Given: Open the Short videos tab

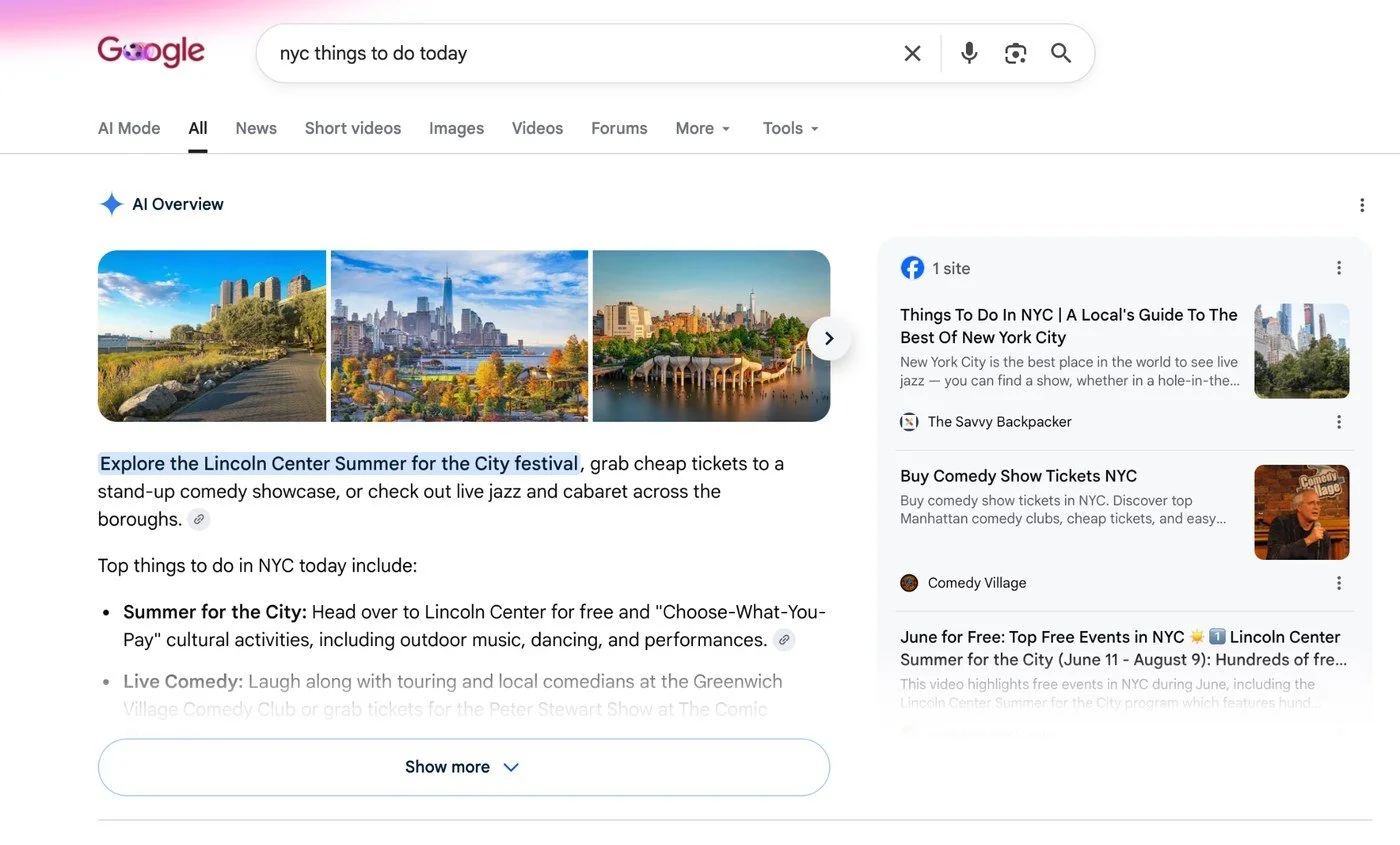Looking at the screenshot, I should 353,128.
